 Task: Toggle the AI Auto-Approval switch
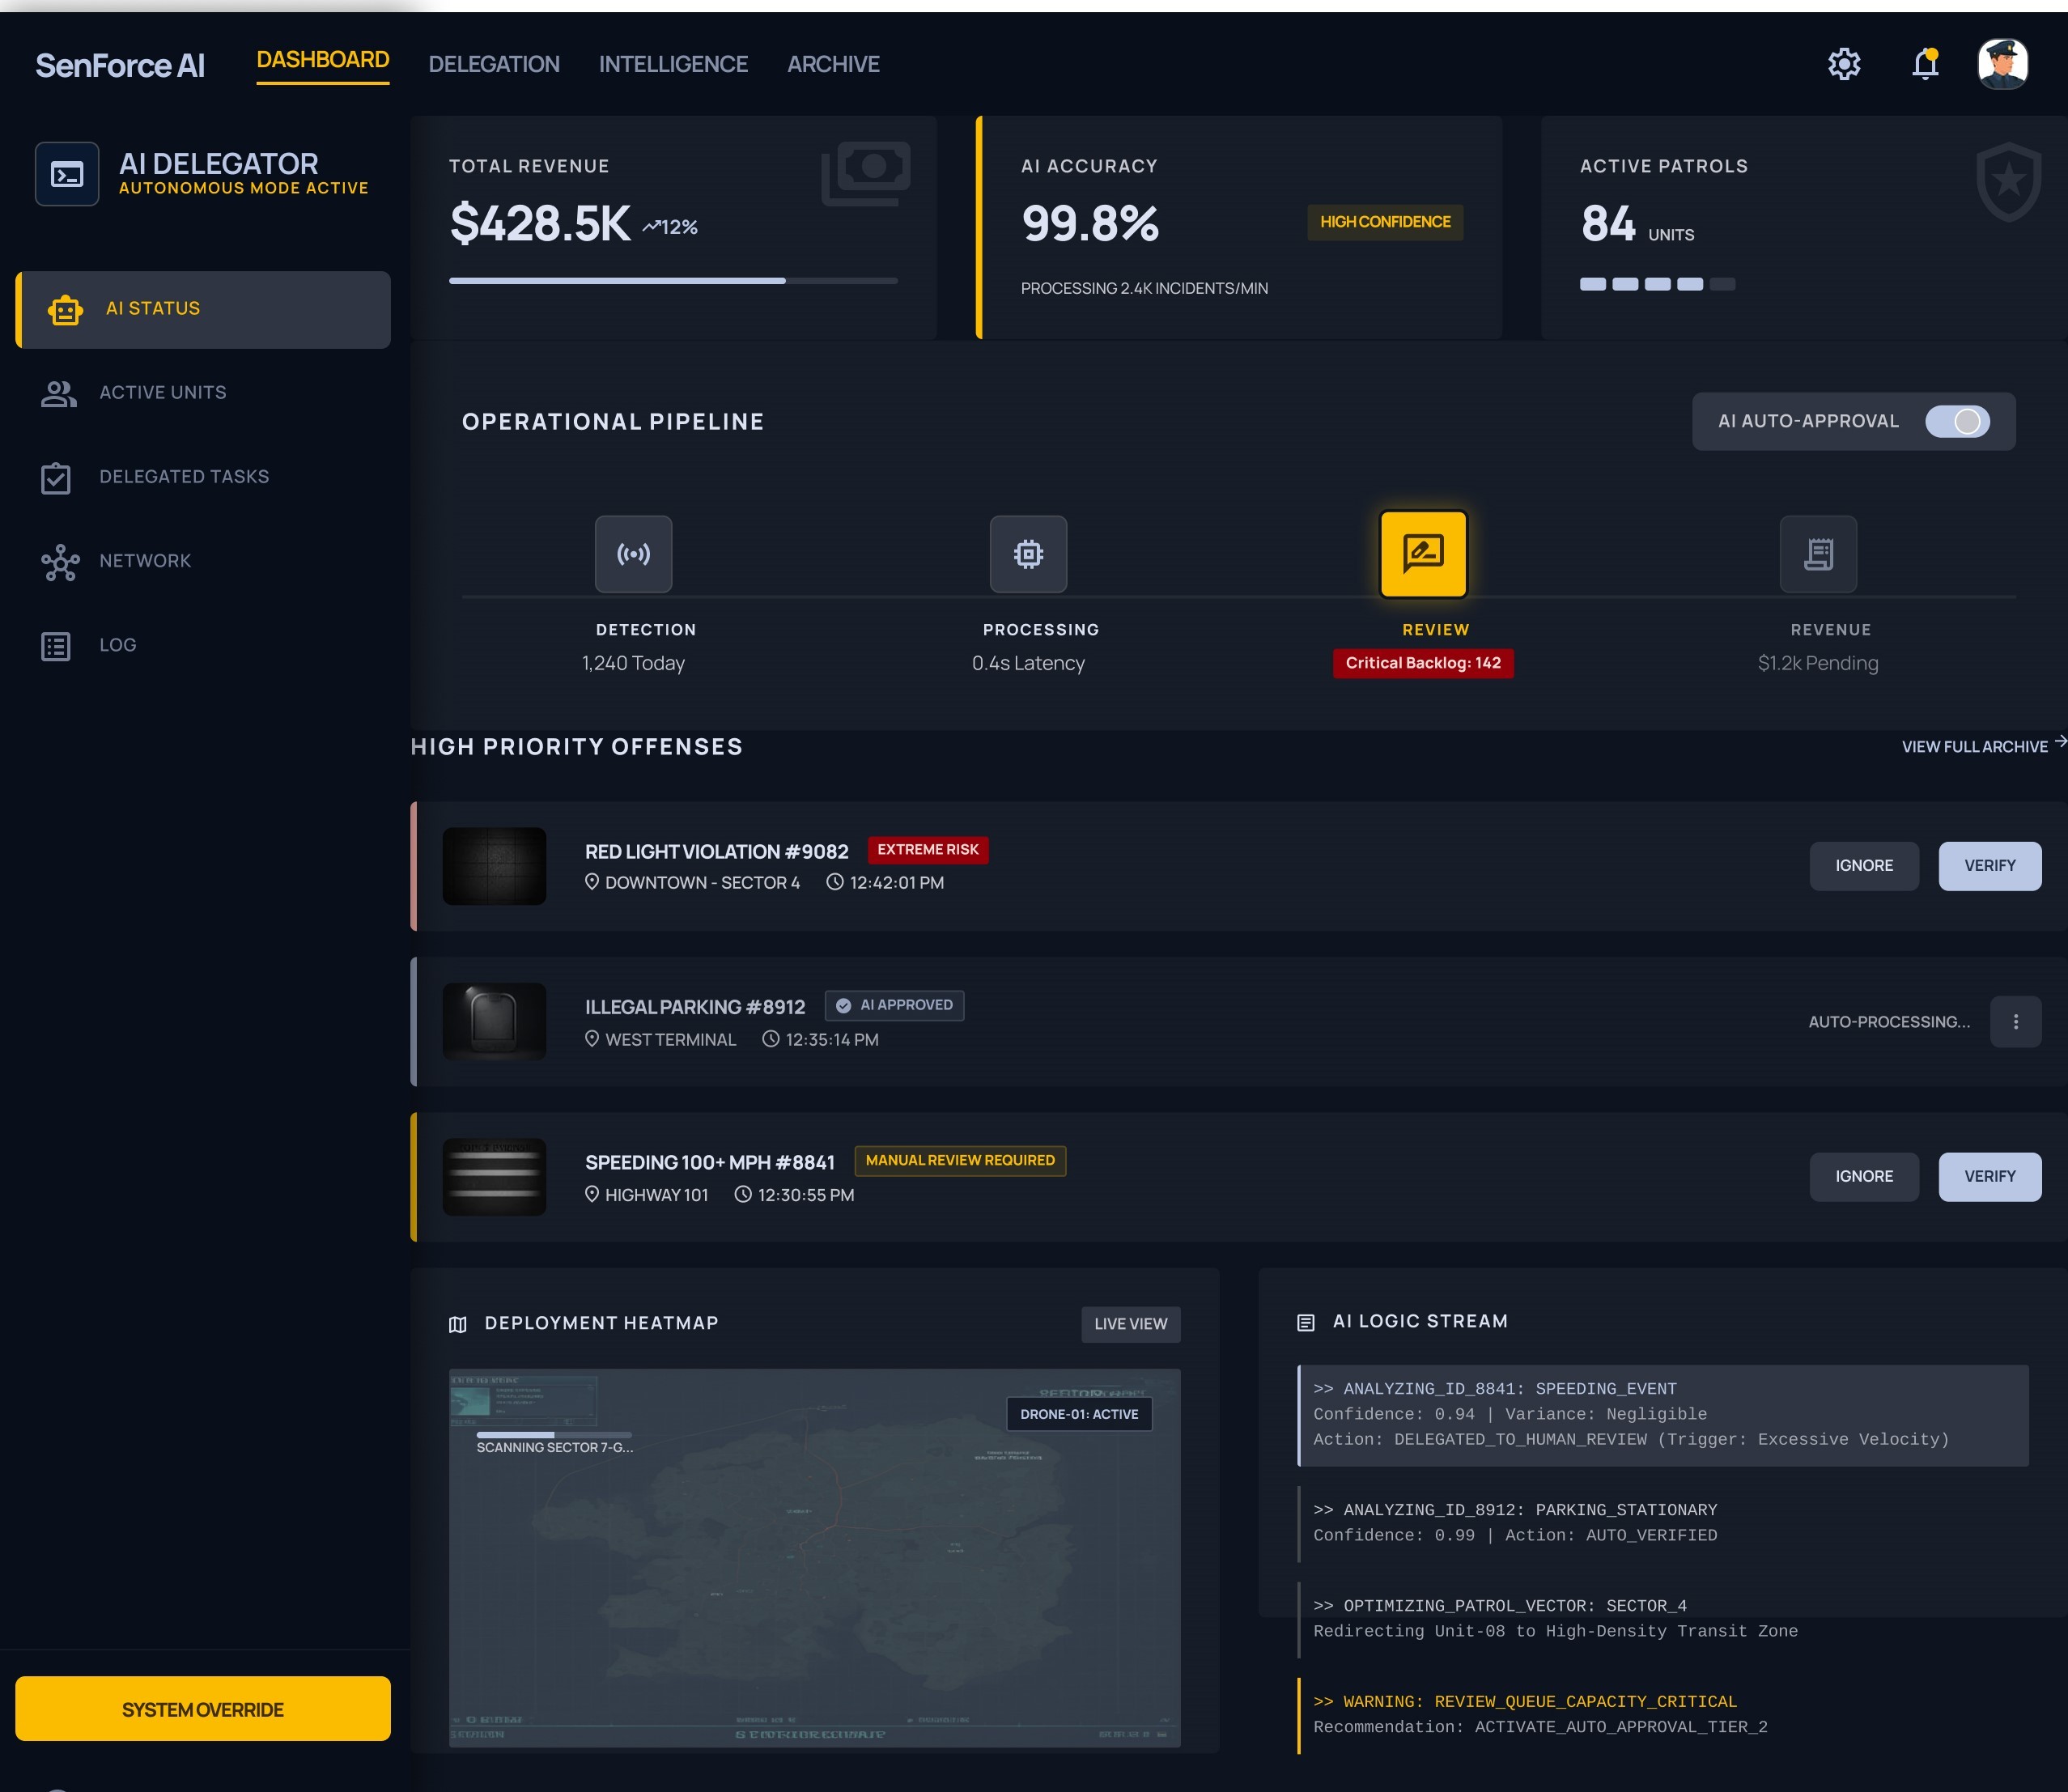pyautogui.click(x=1956, y=421)
